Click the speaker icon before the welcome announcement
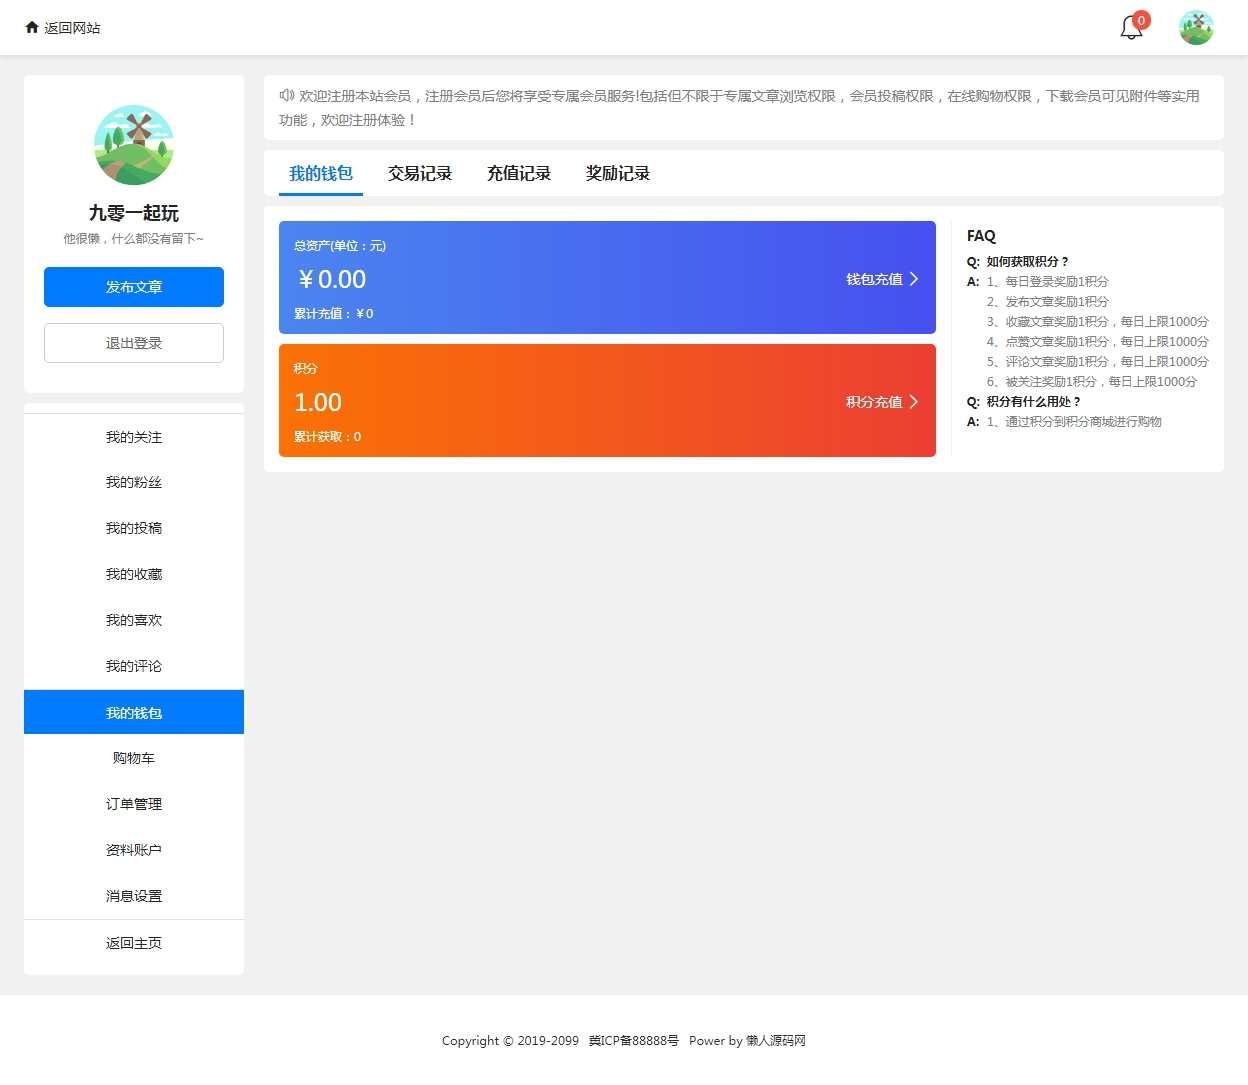Viewport: 1248px width, 1085px height. pos(284,96)
